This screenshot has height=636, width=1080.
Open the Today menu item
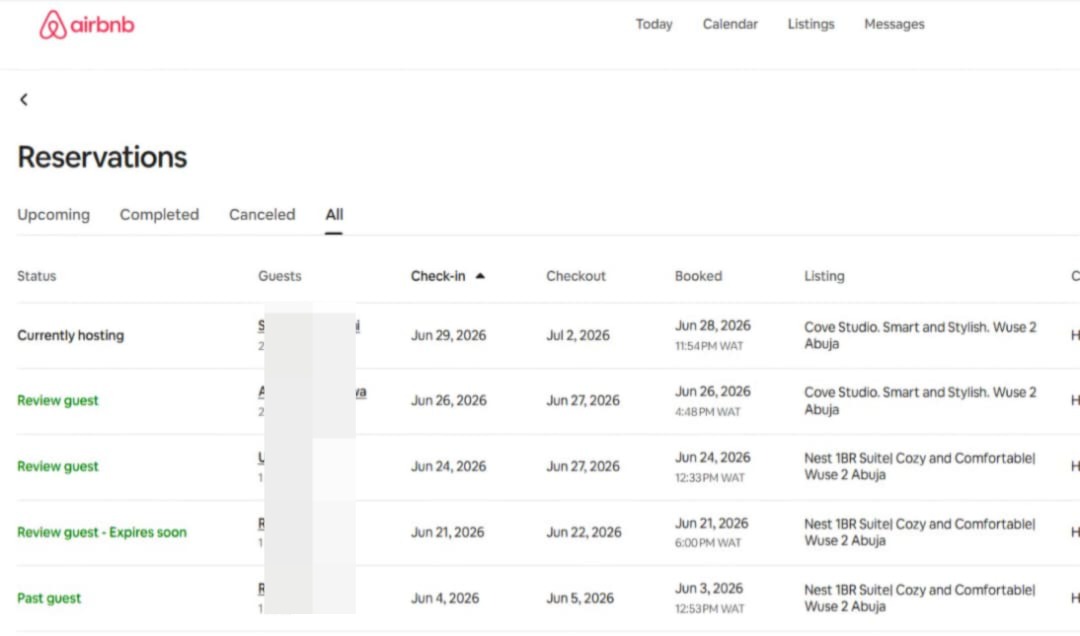coord(654,24)
